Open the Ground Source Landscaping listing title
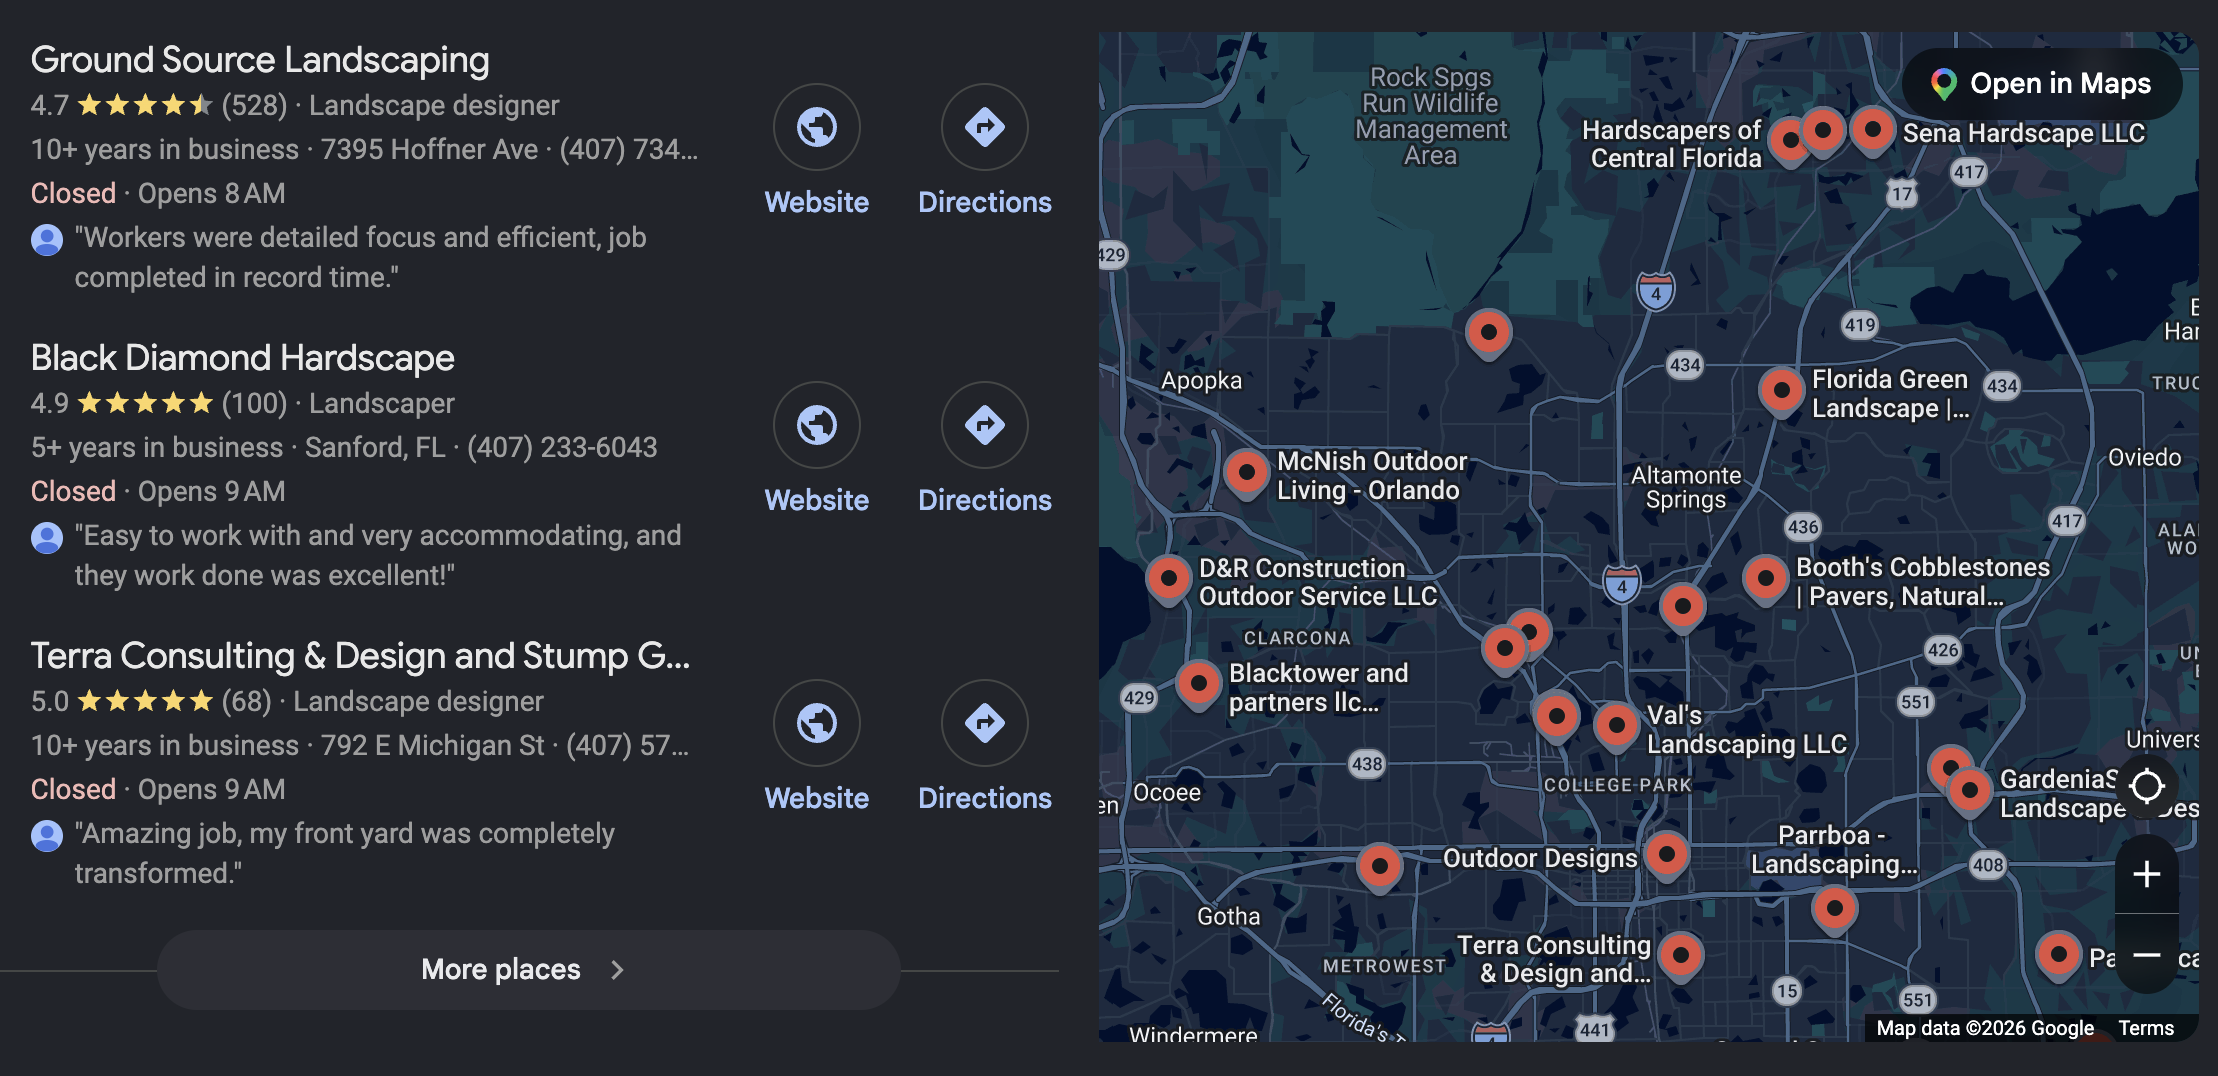The width and height of the screenshot is (2218, 1076). coord(260,60)
